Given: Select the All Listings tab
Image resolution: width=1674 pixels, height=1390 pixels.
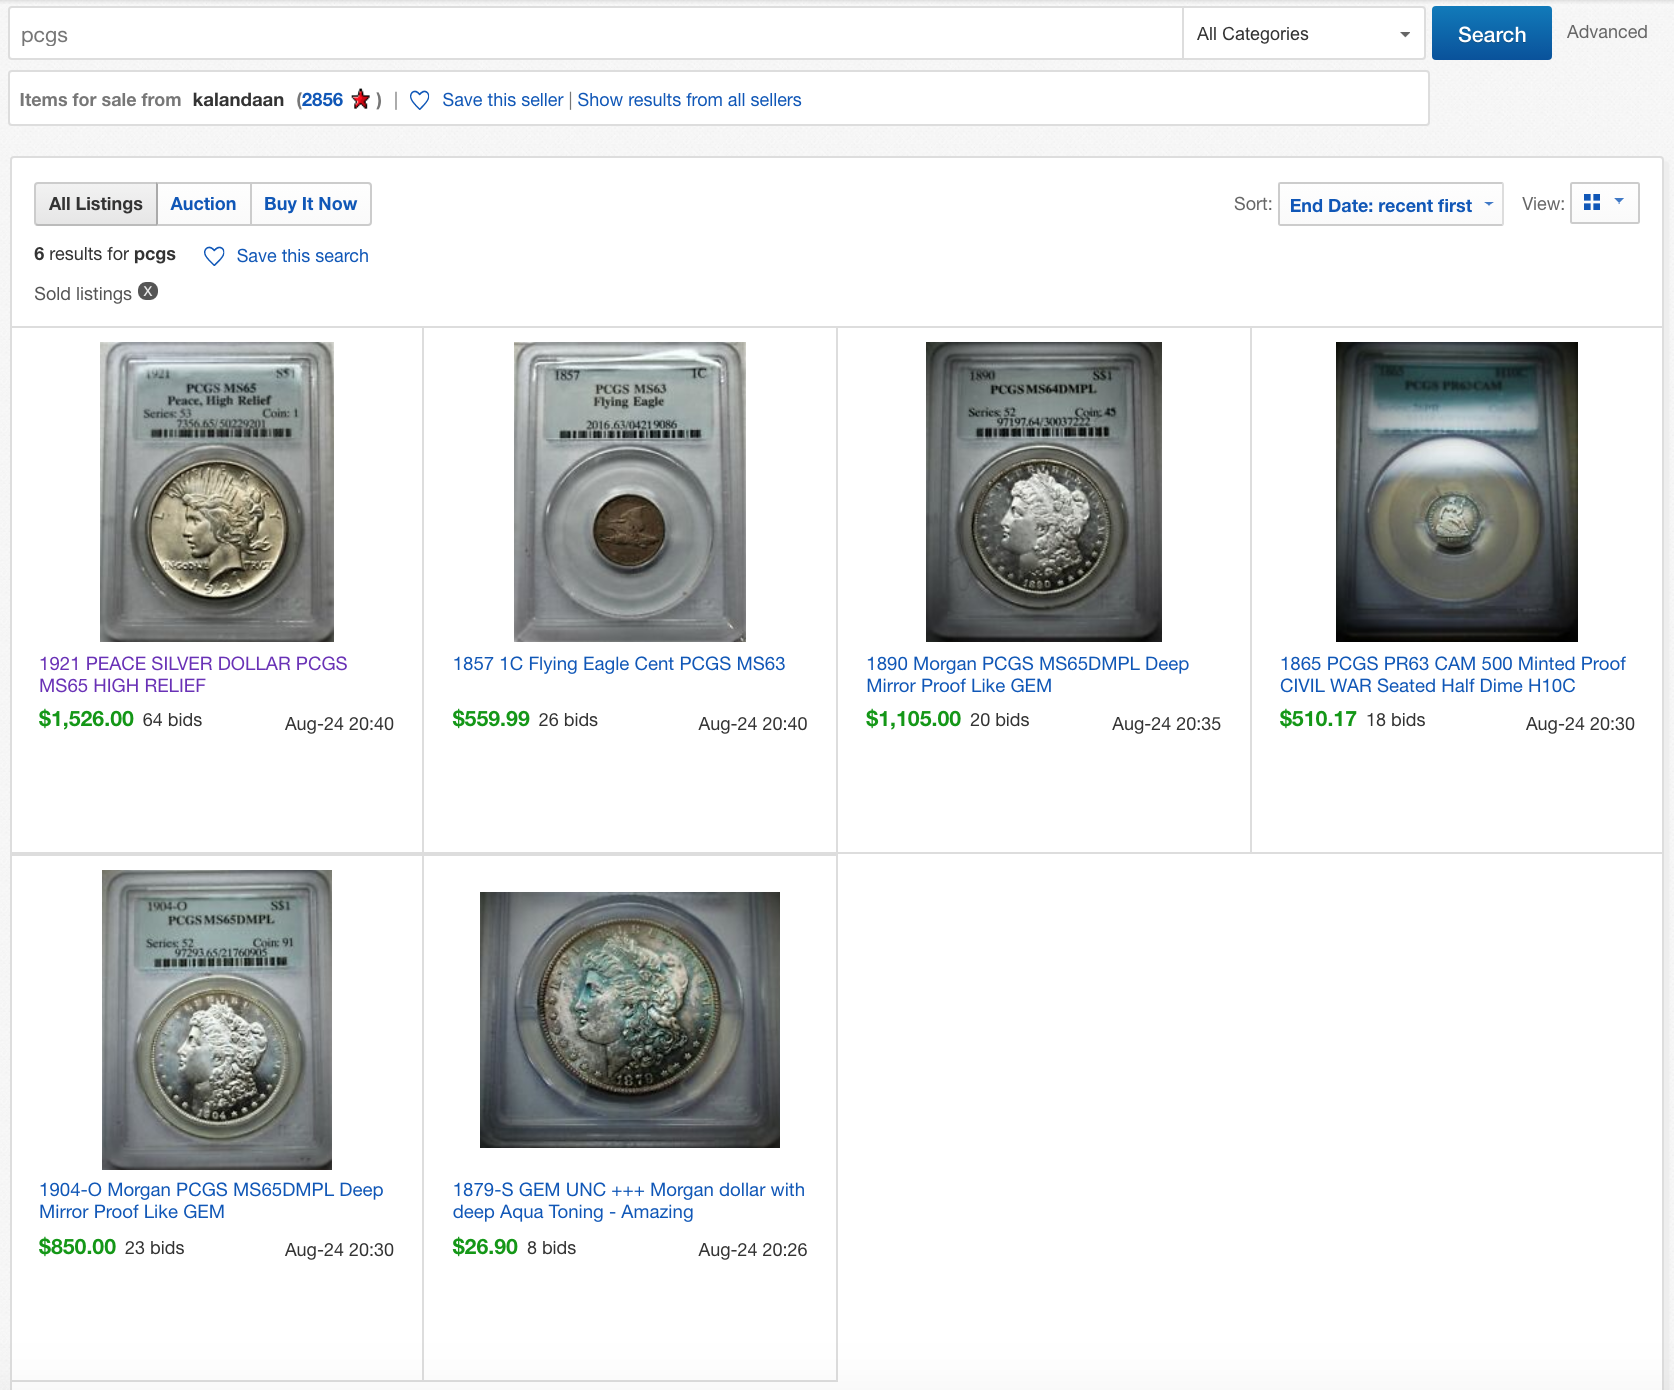Looking at the screenshot, I should 96,204.
